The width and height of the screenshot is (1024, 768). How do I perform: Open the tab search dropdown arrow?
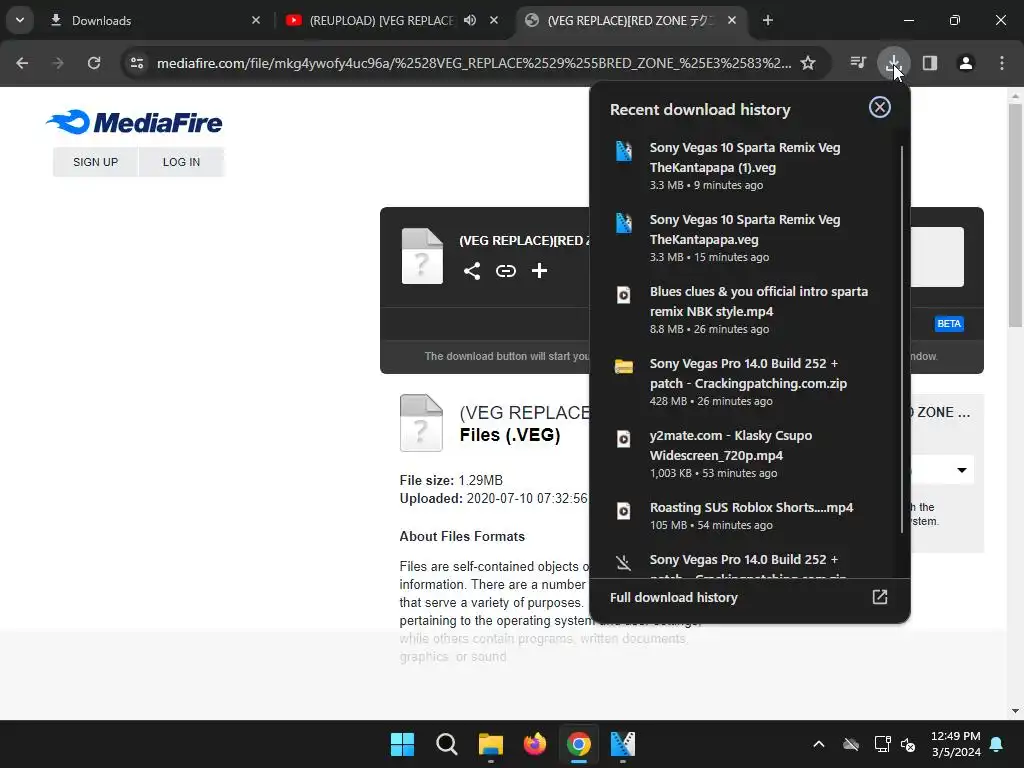tap(20, 20)
